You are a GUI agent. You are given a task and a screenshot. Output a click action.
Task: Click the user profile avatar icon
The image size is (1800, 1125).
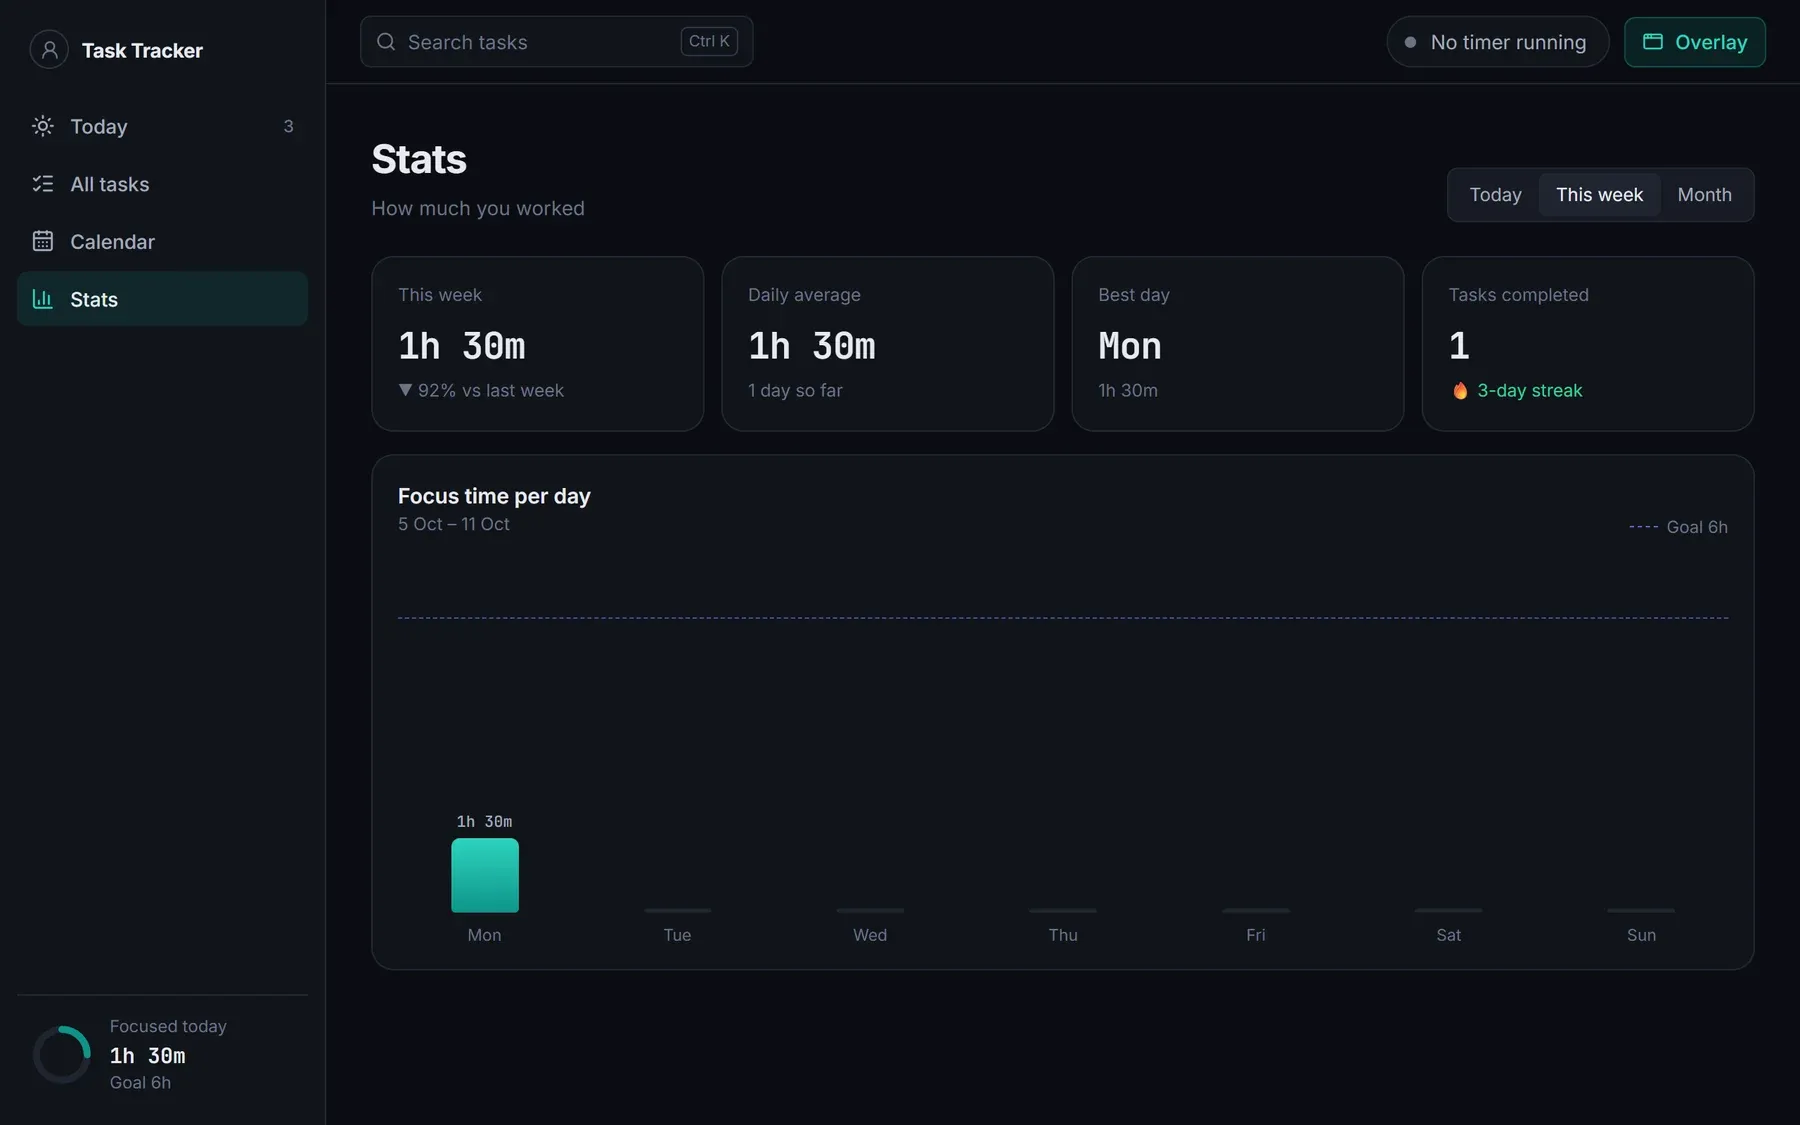49,49
